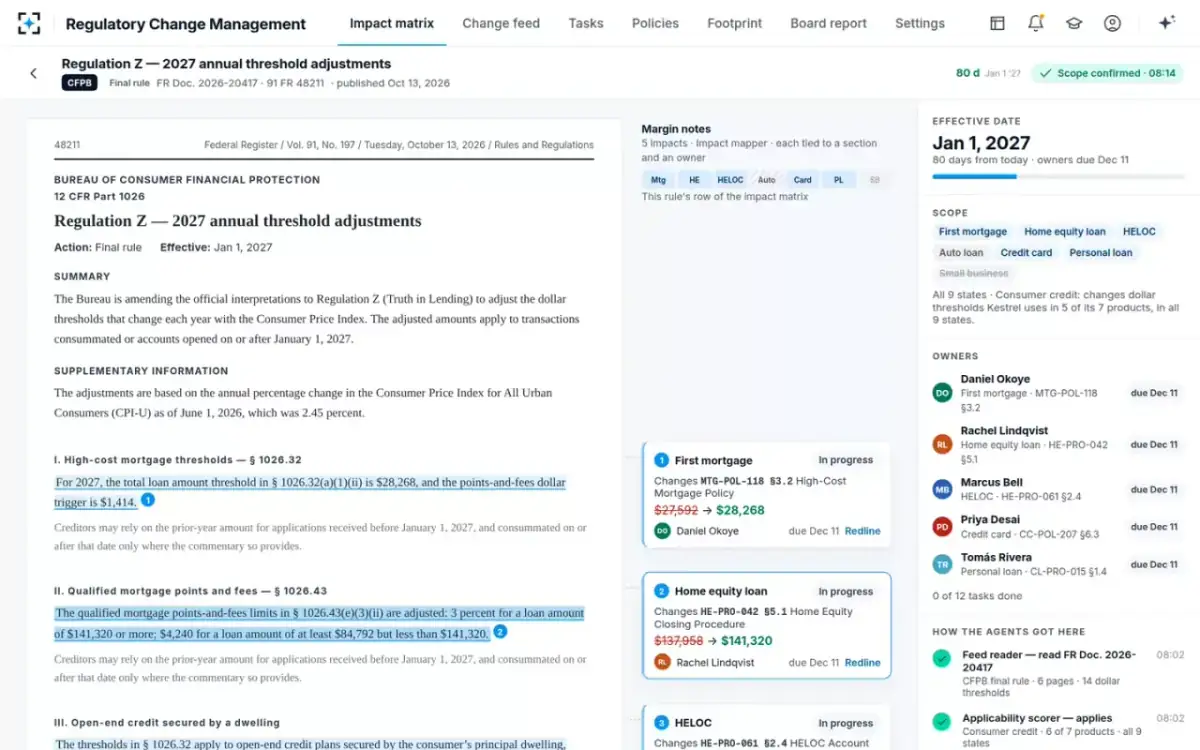Screen dimensions: 1200x750
Task: Click numbered badge 3 on HELOC card
Action: 661,723
